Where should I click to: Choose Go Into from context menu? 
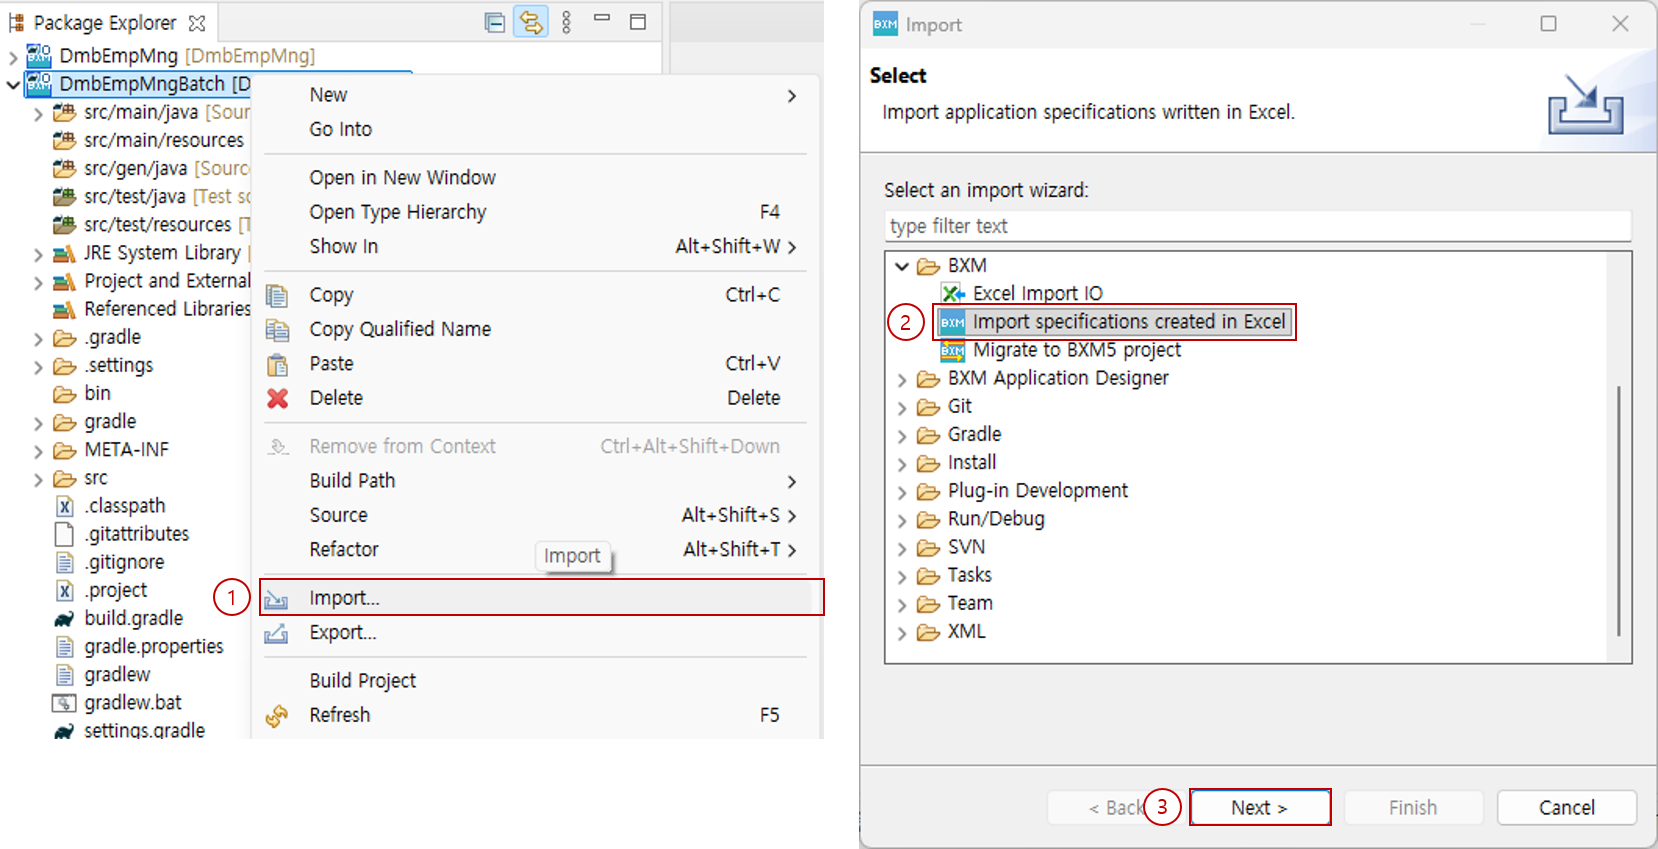click(x=535, y=129)
